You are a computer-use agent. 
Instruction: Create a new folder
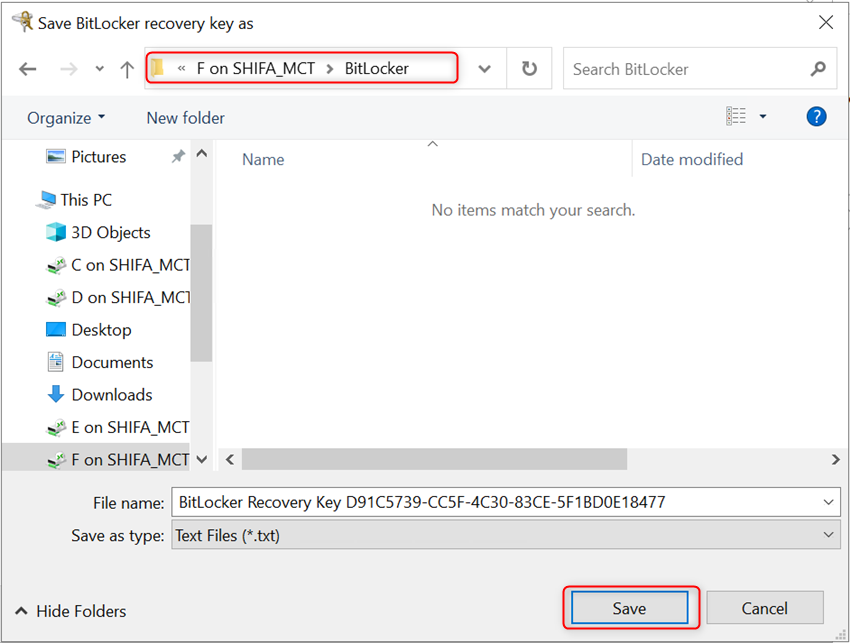pyautogui.click(x=184, y=117)
